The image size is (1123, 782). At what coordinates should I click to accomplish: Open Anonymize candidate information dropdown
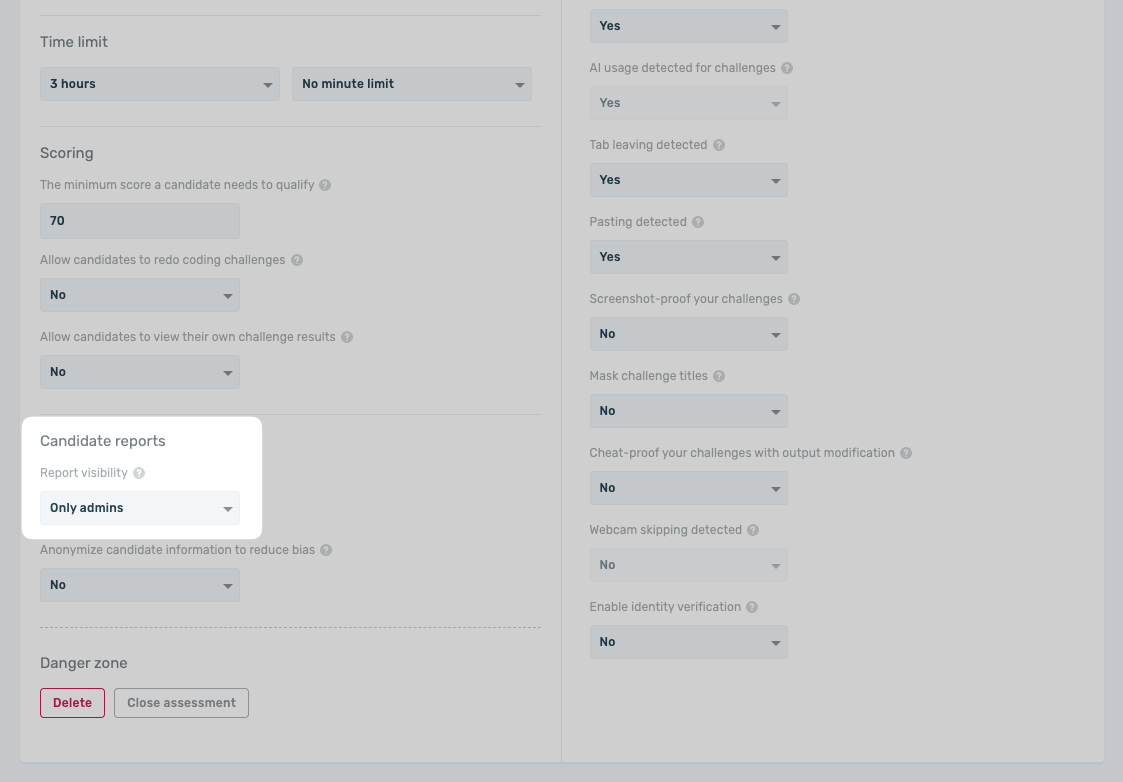[140, 585]
